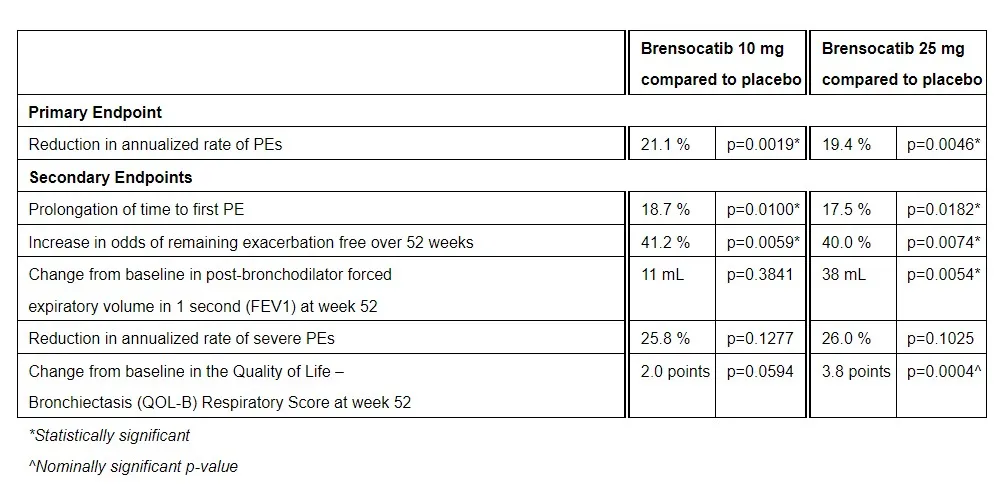Click the Brensocatib 25 mg column header

coord(901,64)
